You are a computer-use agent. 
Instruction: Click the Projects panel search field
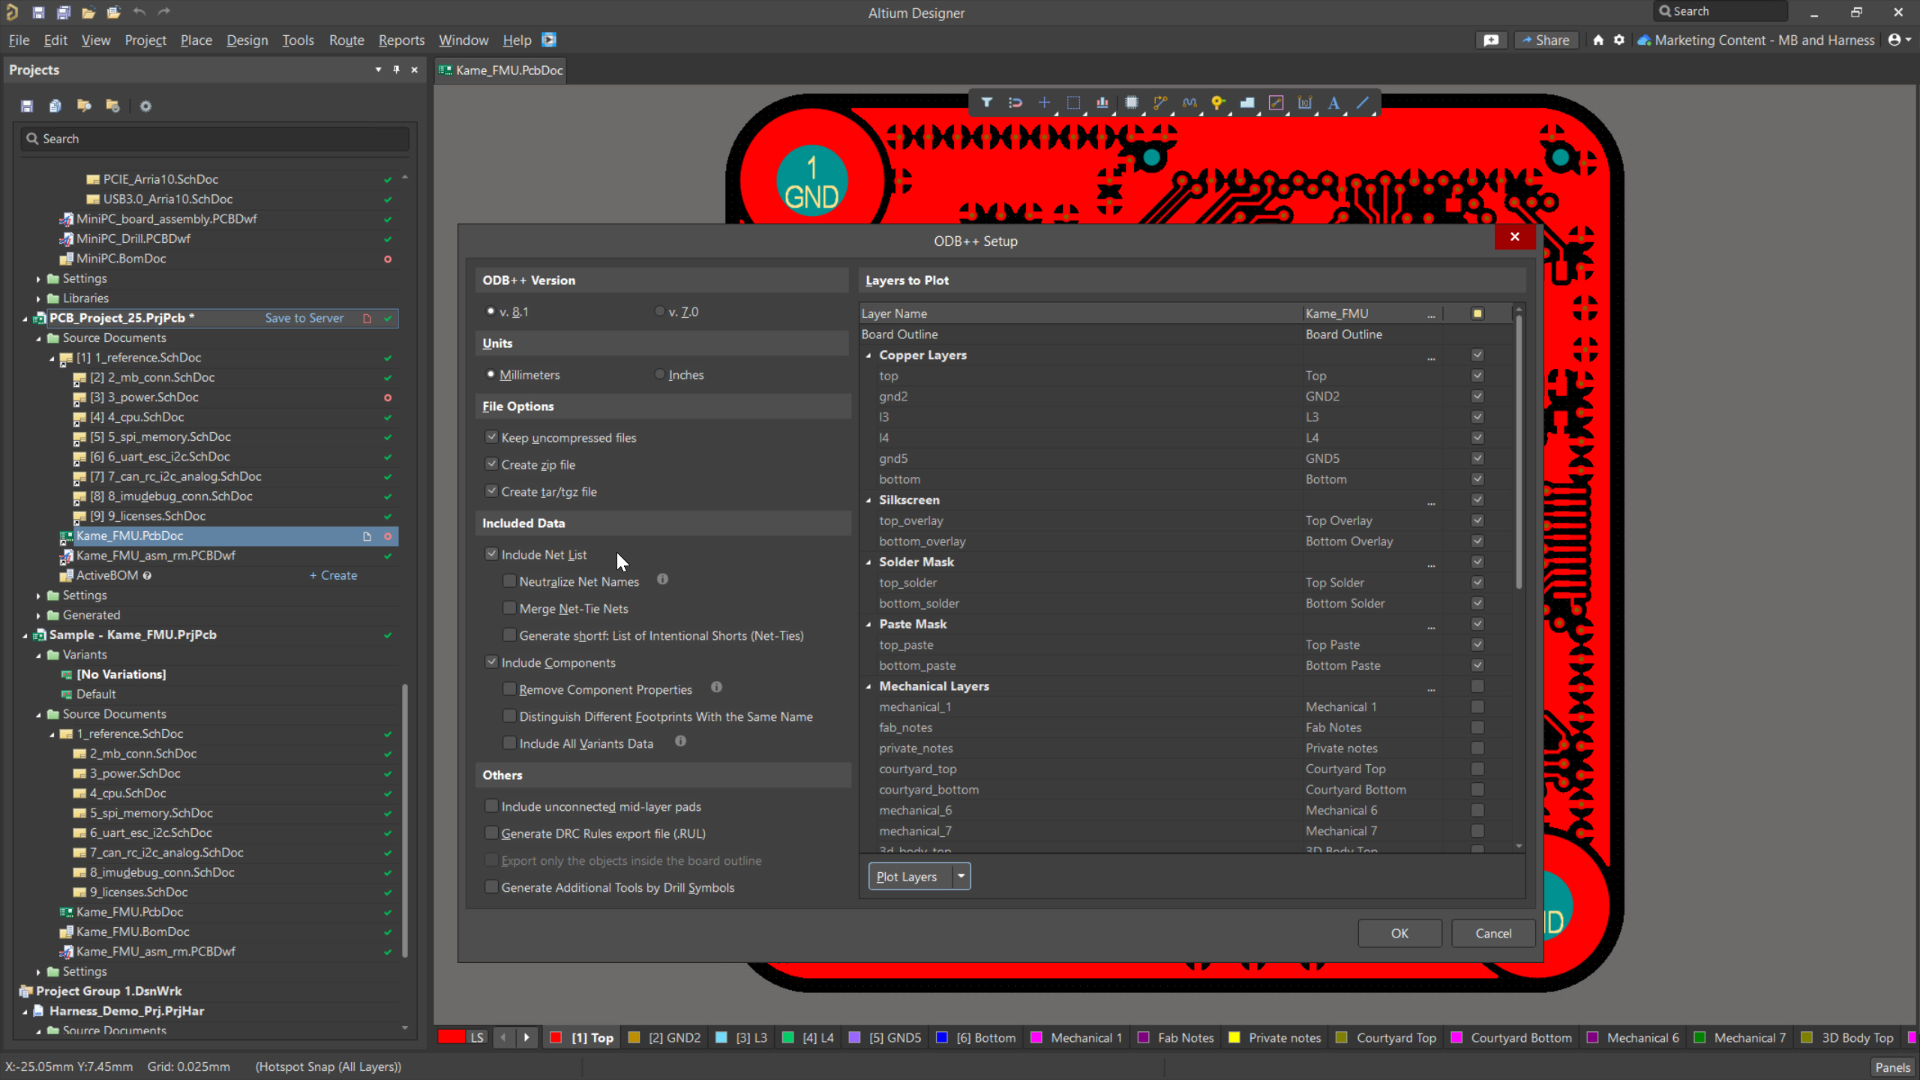[215, 139]
